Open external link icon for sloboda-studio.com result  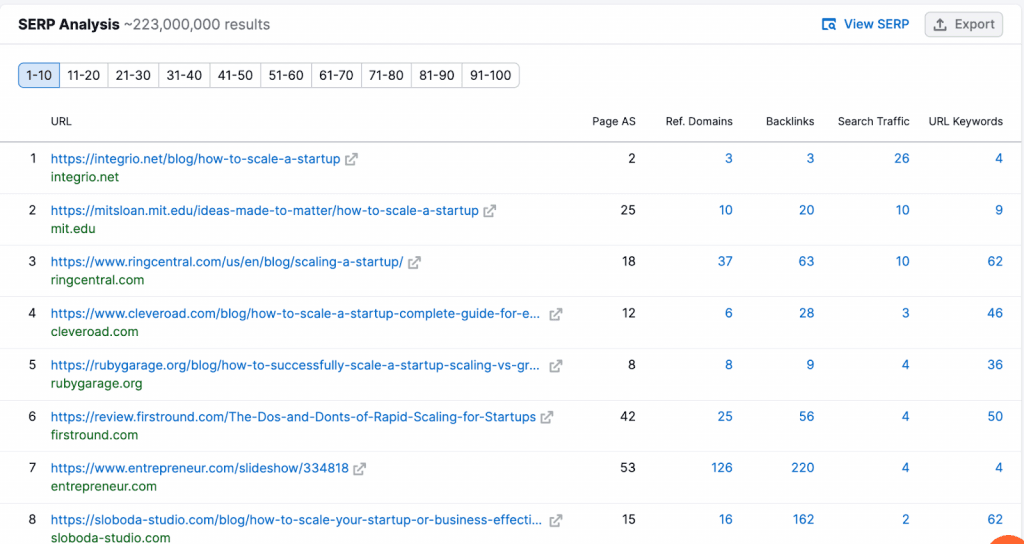[x=556, y=520]
